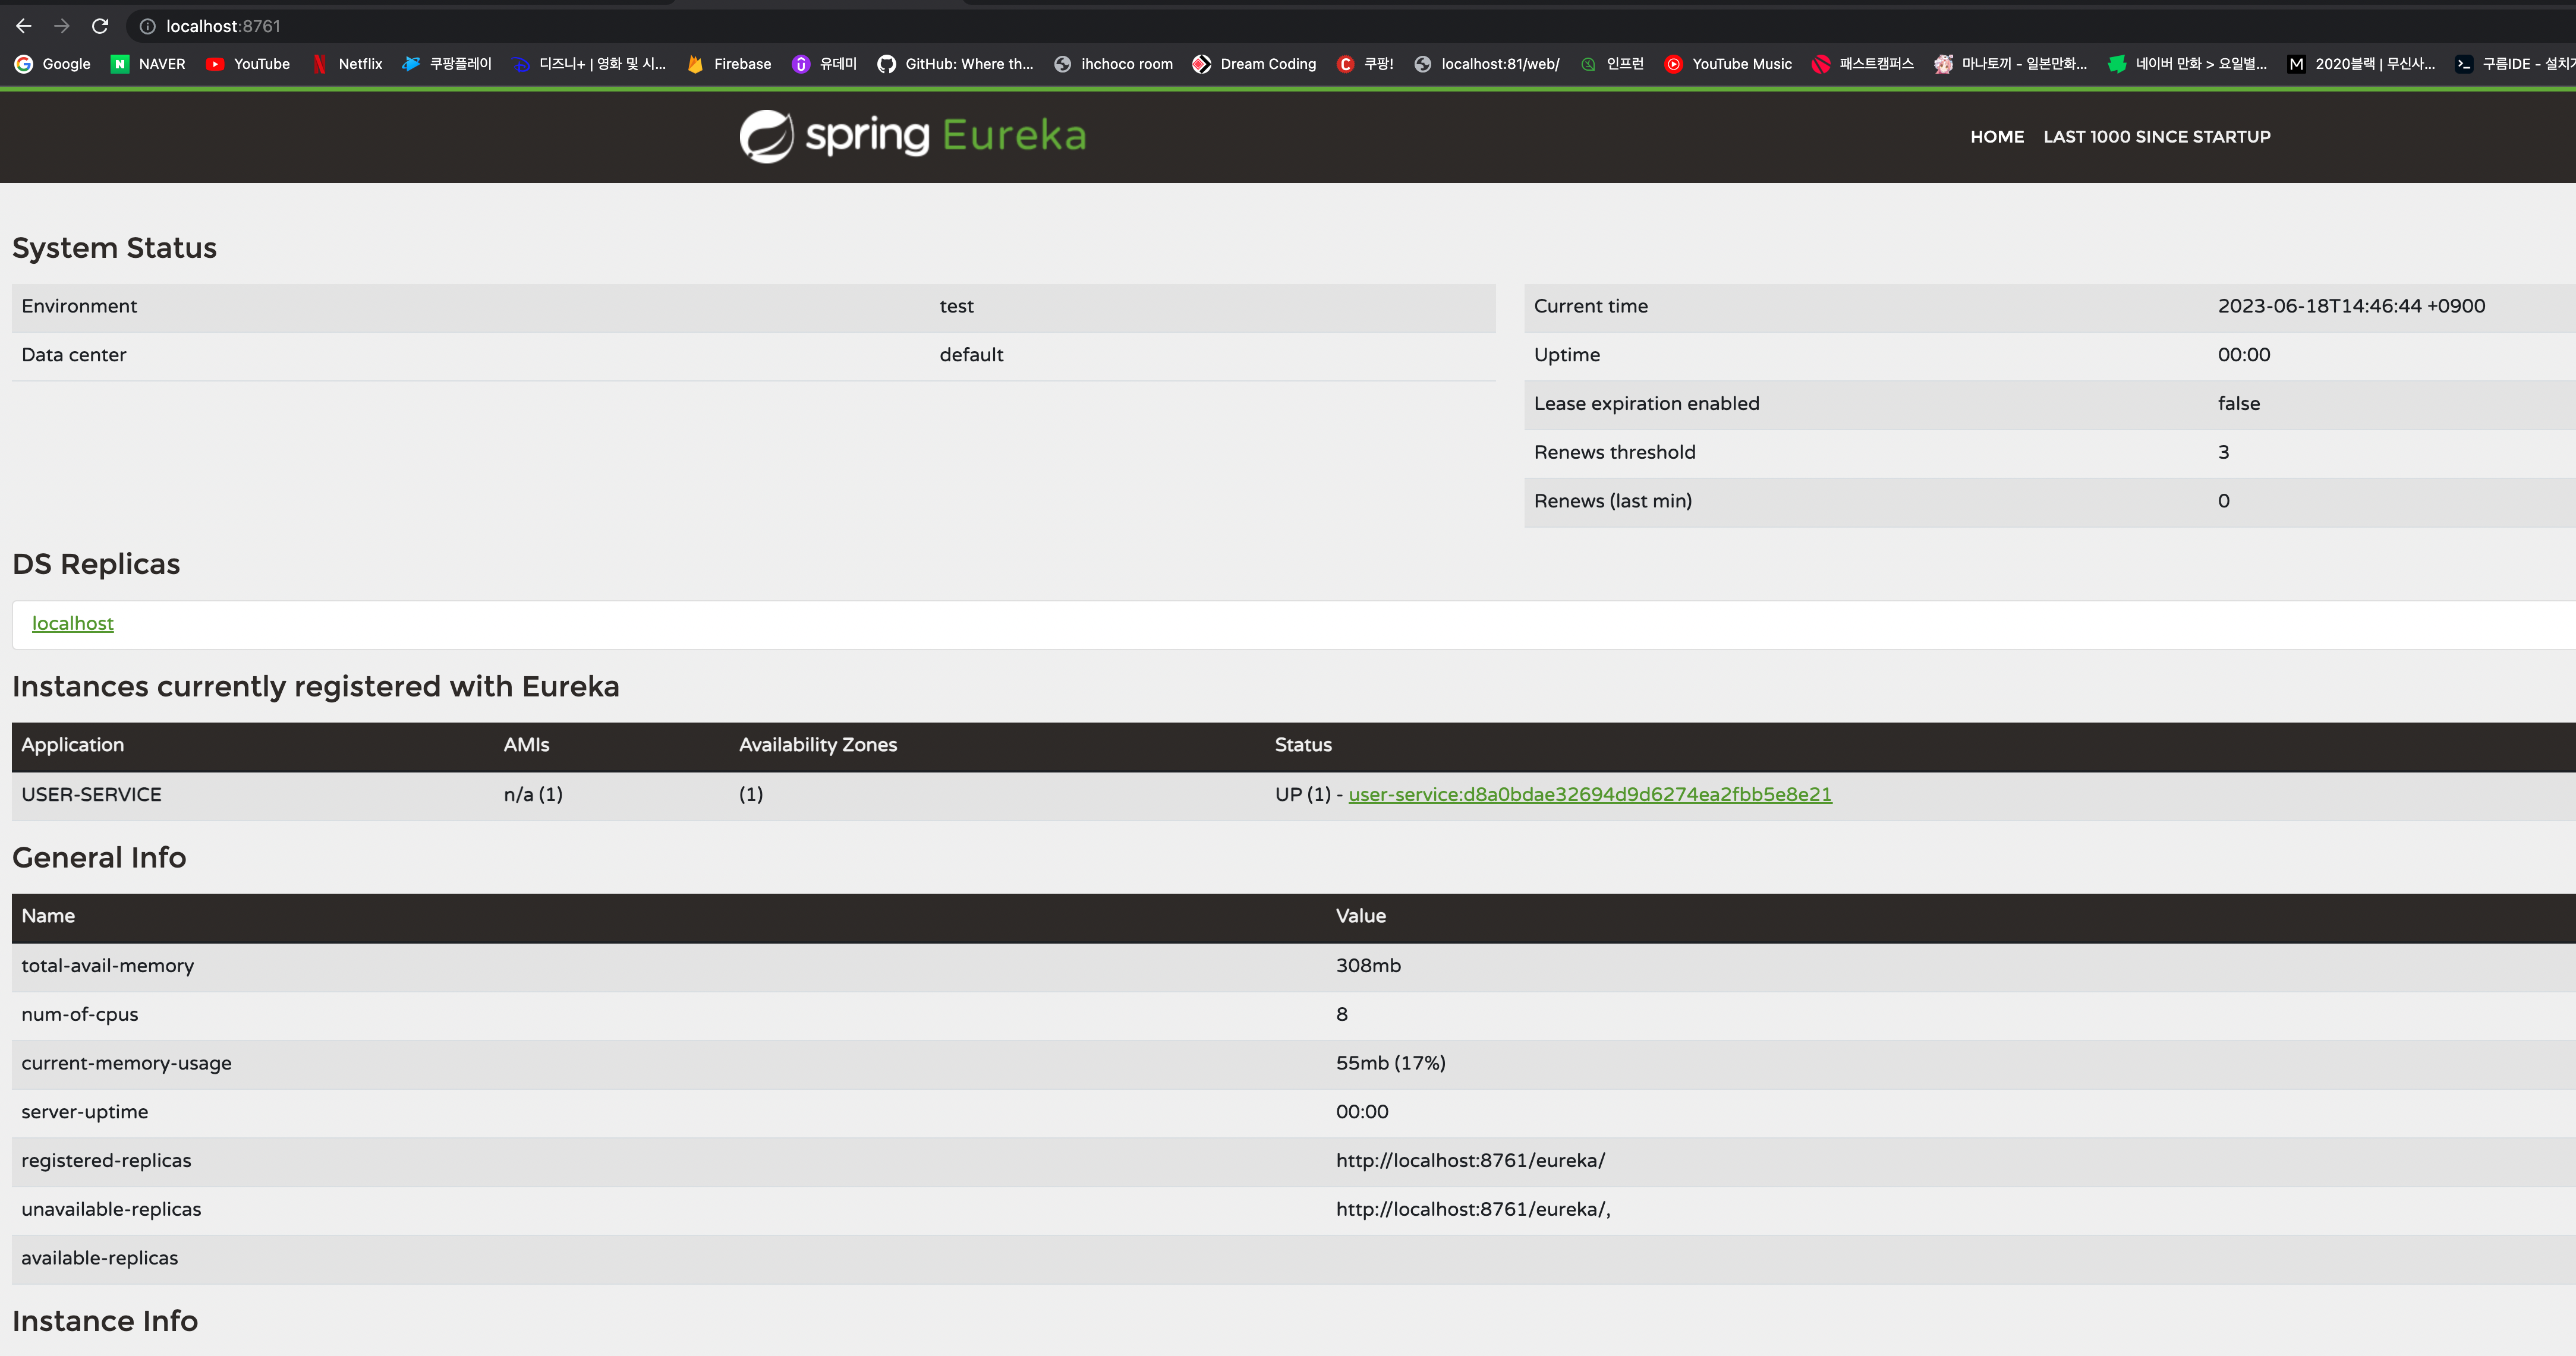Screen dimensions: 2576x1356
Task: Click the Renews threshold value '3'
Action: click(x=2223, y=453)
